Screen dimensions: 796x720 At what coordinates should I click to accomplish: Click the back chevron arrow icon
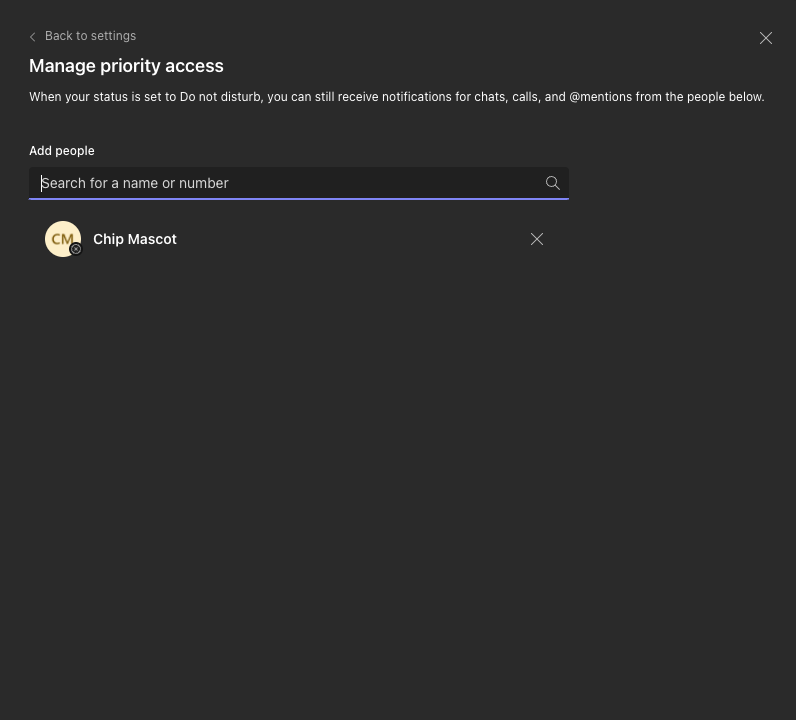coord(32,37)
